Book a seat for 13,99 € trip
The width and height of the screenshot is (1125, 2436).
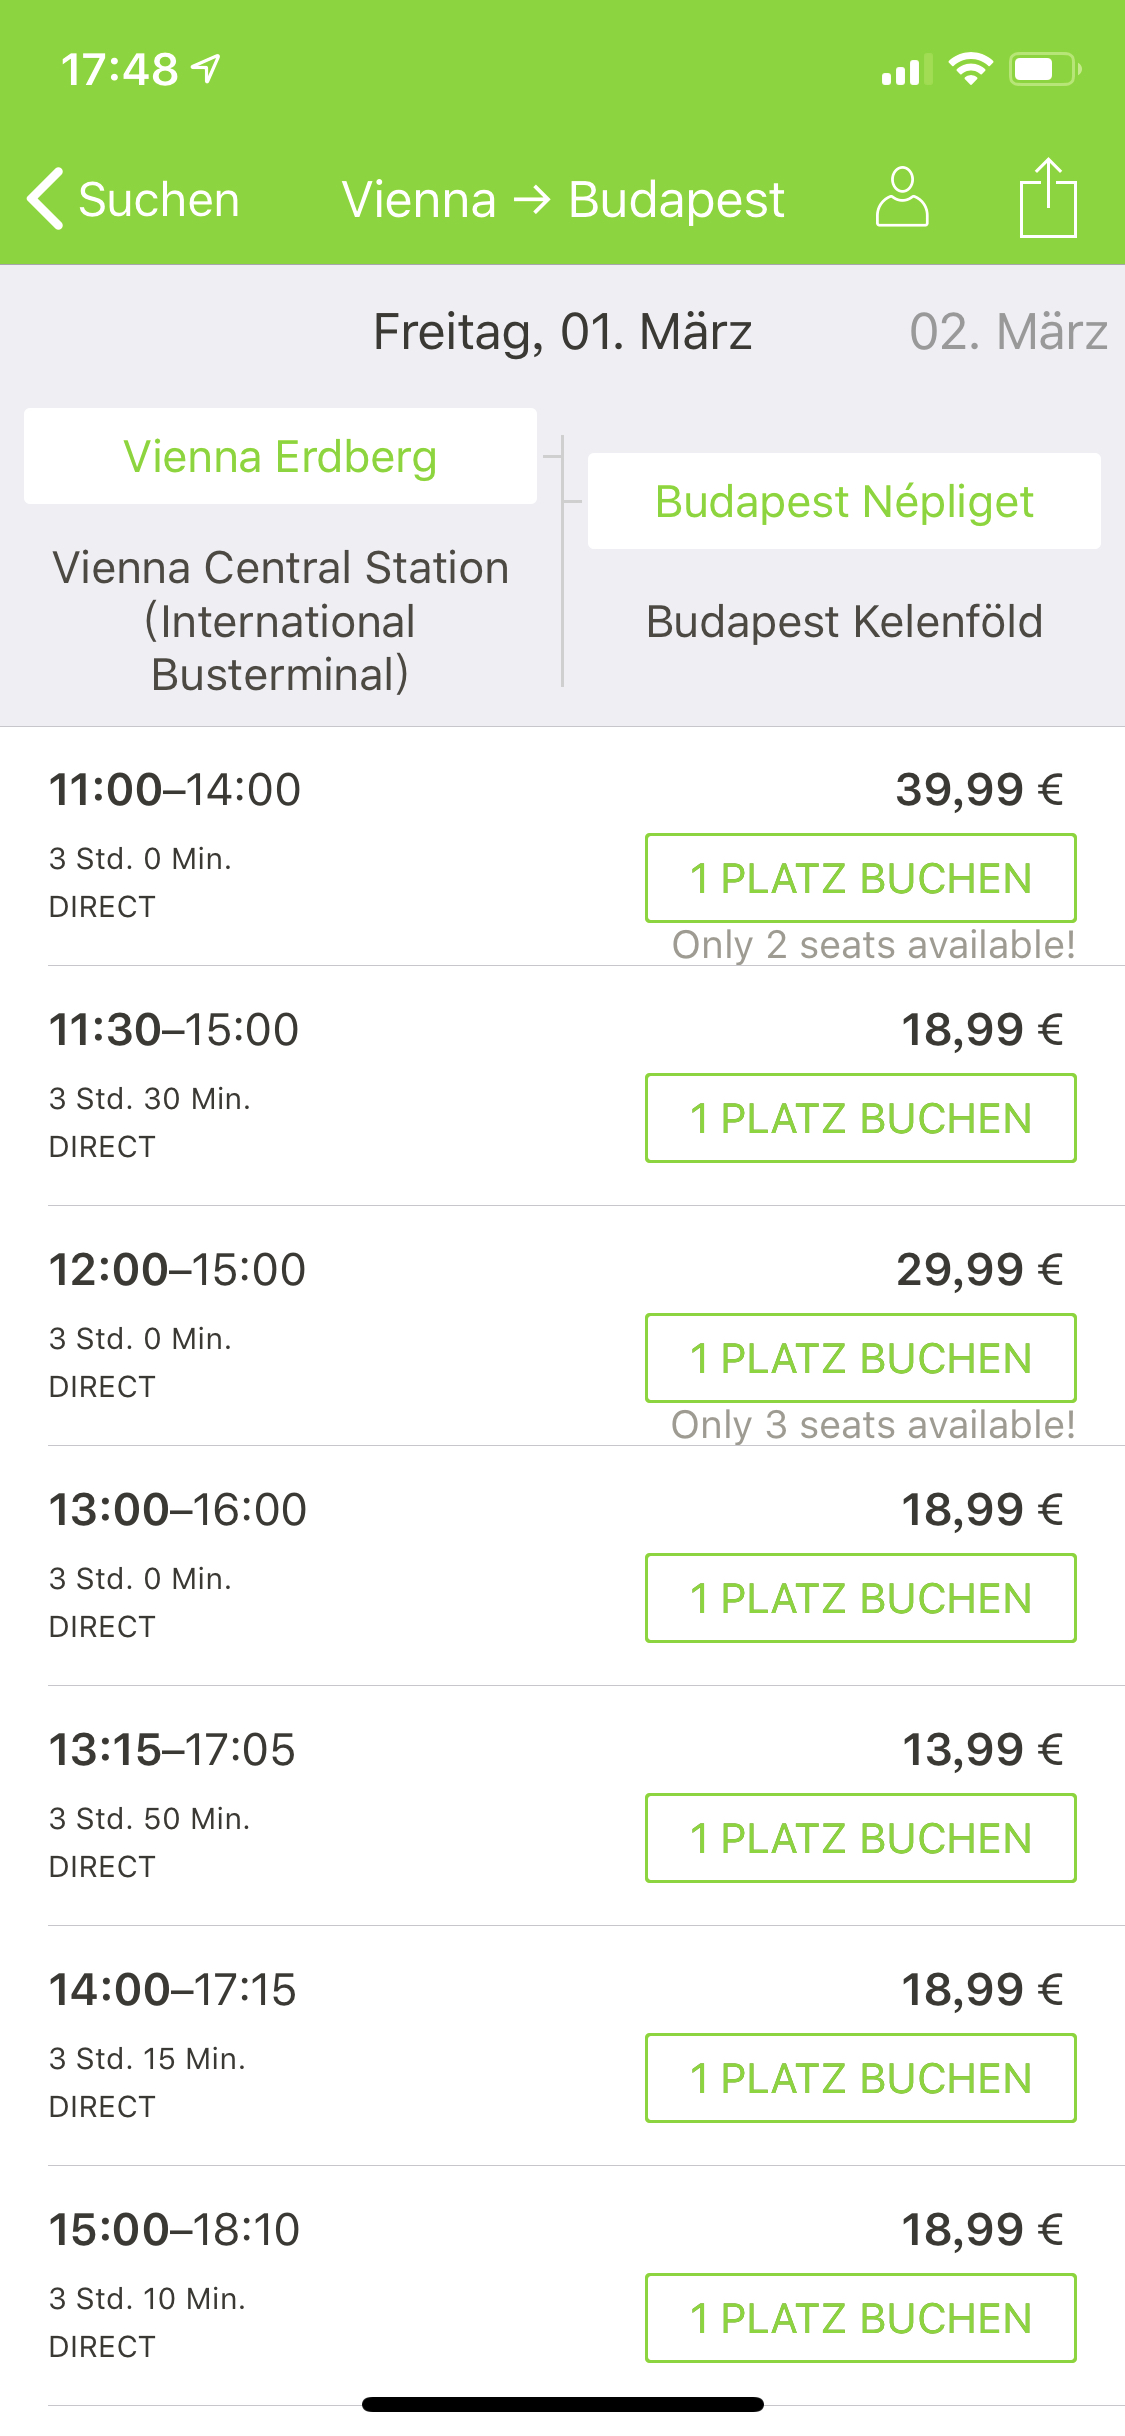coord(860,1838)
